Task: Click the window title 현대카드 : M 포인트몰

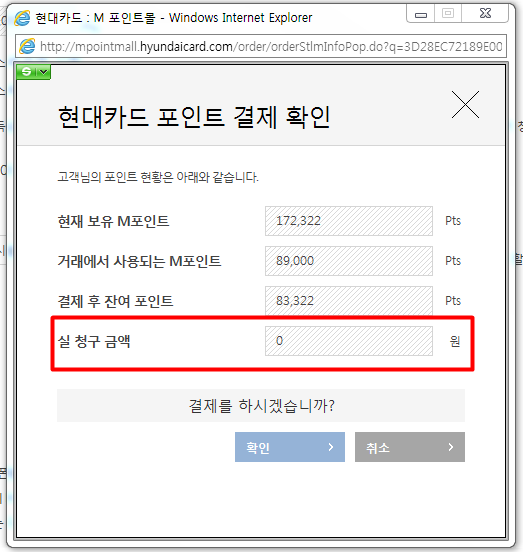Action: (x=95, y=18)
